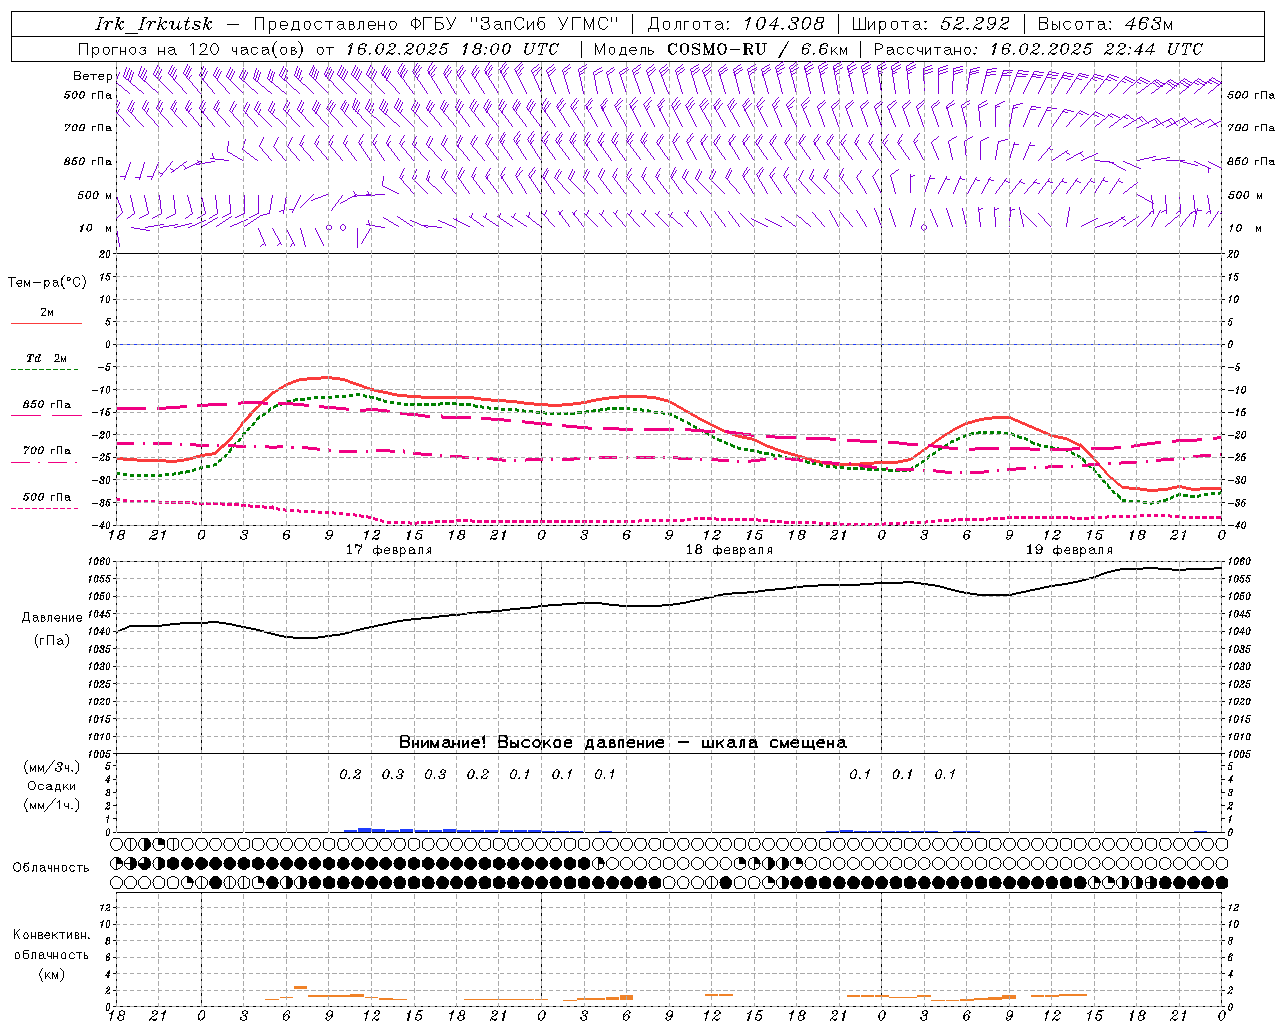
Task: Click the (мм/1ч.) precipitation unit label
Action: 52,805
